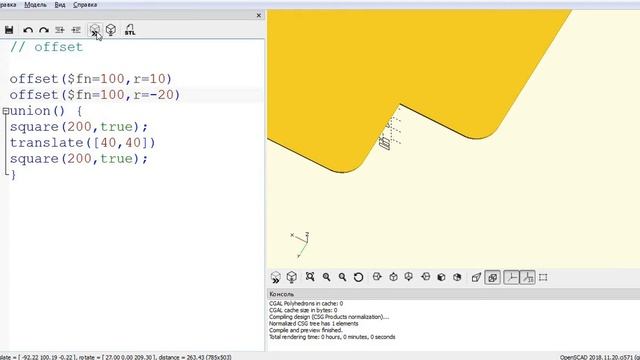Click the closing brace '}' line
The height and width of the screenshot is (360, 640).
(x=13, y=175)
